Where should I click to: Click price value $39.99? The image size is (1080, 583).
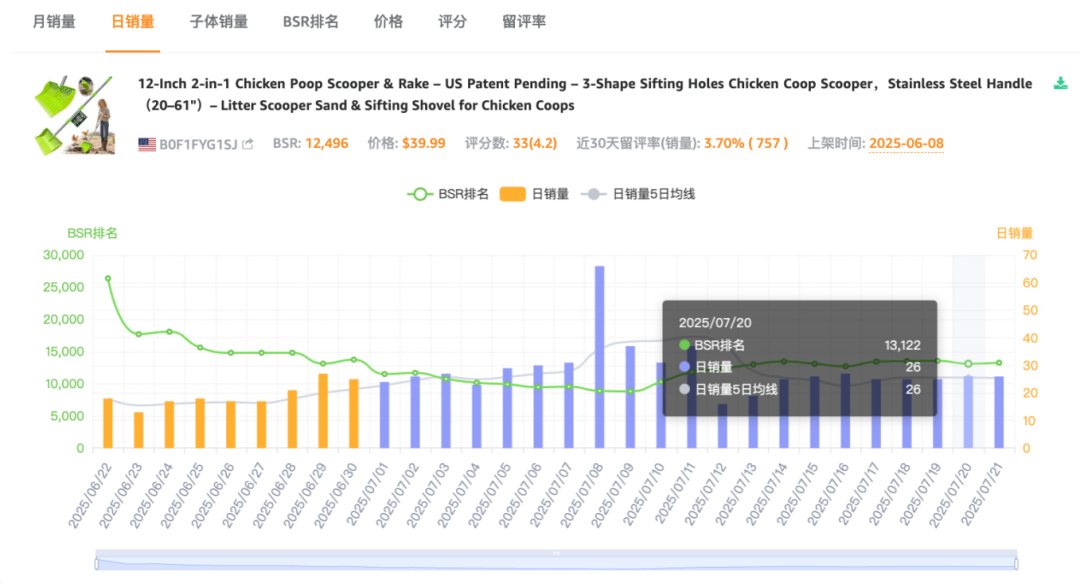424,143
